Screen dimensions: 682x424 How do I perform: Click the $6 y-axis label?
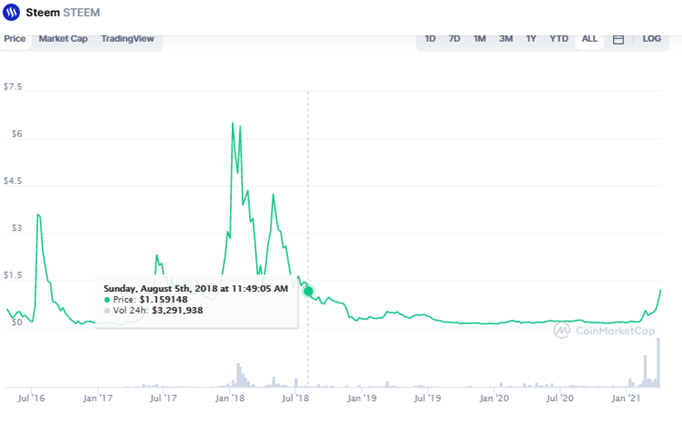coord(17,134)
